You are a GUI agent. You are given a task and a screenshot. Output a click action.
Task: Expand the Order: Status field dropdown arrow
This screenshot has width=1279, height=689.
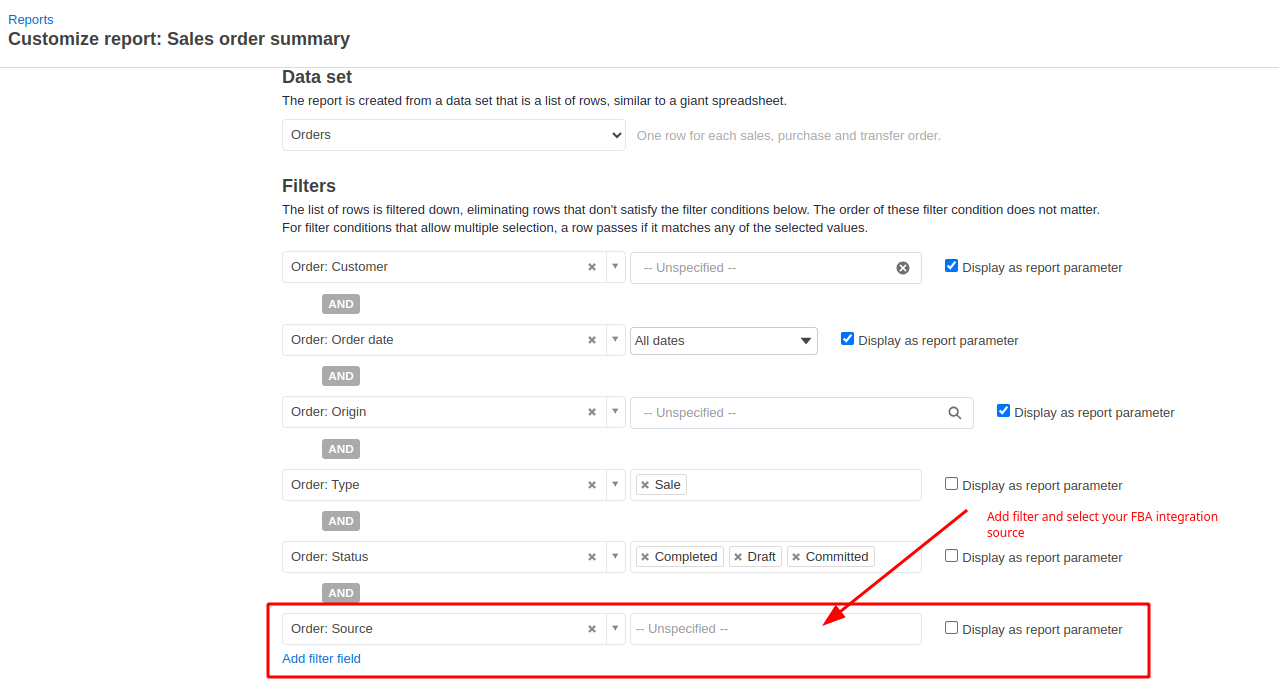point(616,557)
